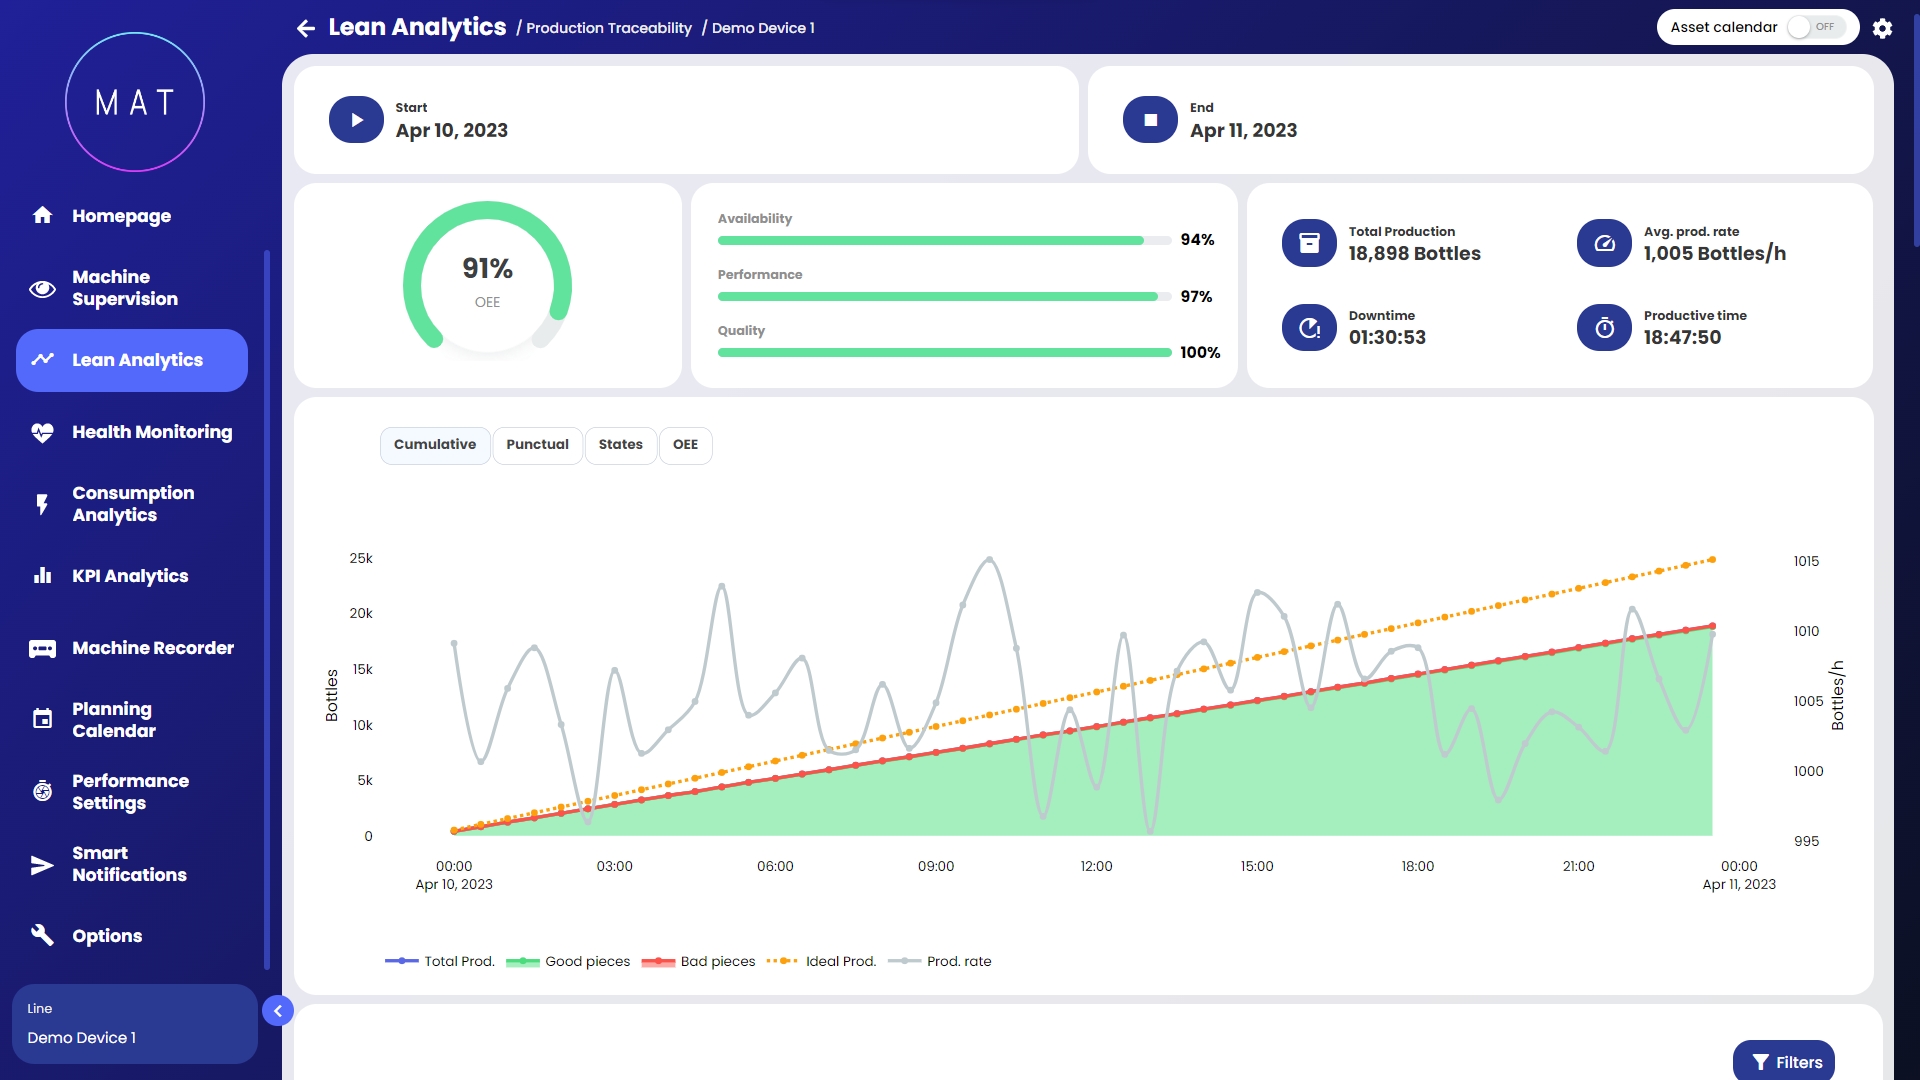Switch to the States chart tab
The width and height of the screenshot is (1920, 1080).
click(x=620, y=445)
